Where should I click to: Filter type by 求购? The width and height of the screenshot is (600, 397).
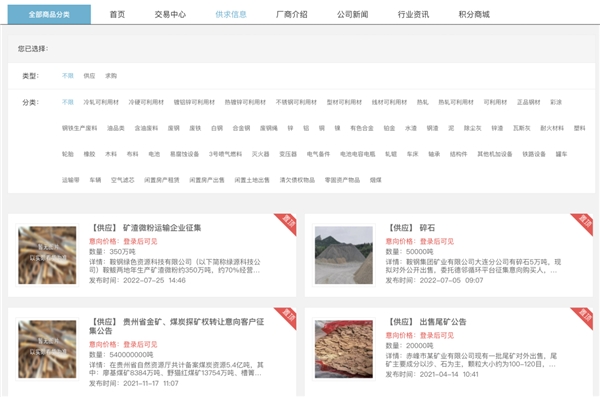coord(111,76)
